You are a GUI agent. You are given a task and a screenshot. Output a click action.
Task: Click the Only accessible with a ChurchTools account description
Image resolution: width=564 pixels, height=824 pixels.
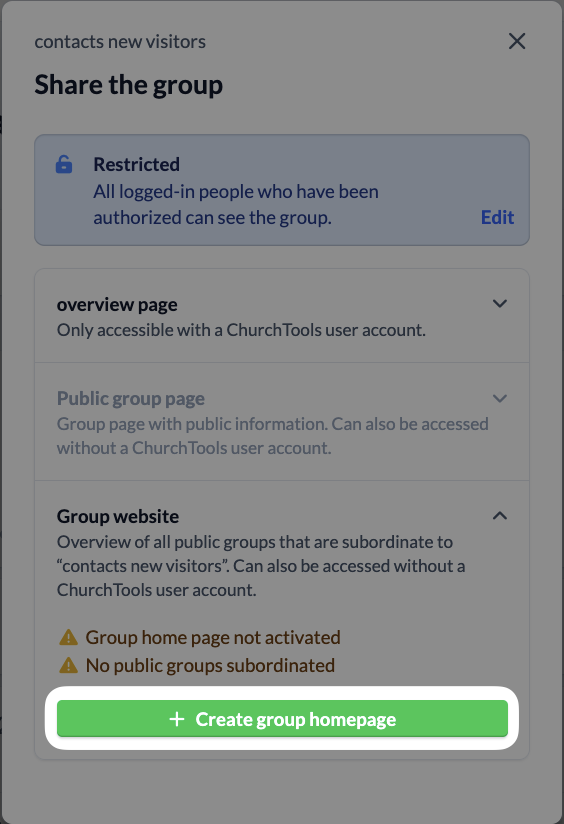click(x=241, y=330)
